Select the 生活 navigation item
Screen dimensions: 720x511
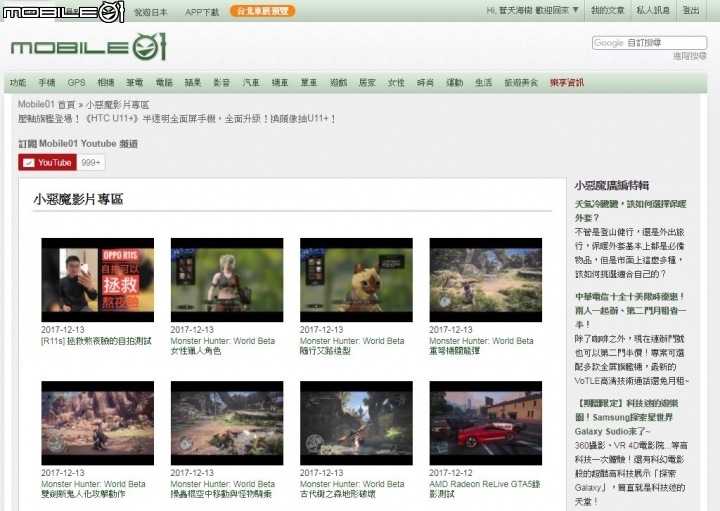click(484, 83)
